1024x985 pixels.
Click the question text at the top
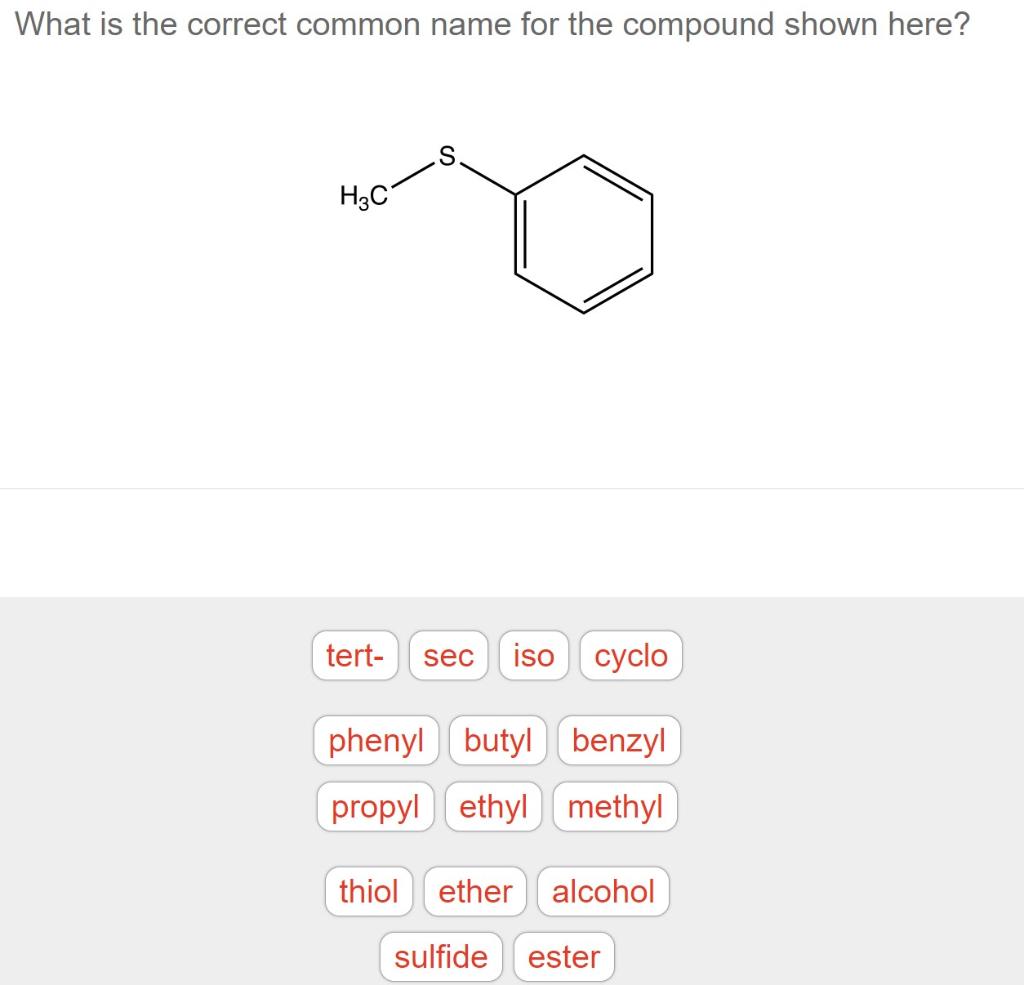click(494, 24)
